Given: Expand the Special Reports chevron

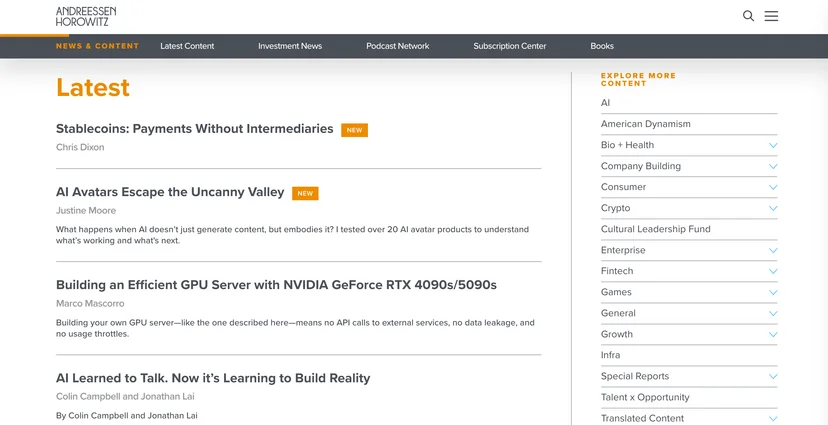Looking at the screenshot, I should point(773,376).
